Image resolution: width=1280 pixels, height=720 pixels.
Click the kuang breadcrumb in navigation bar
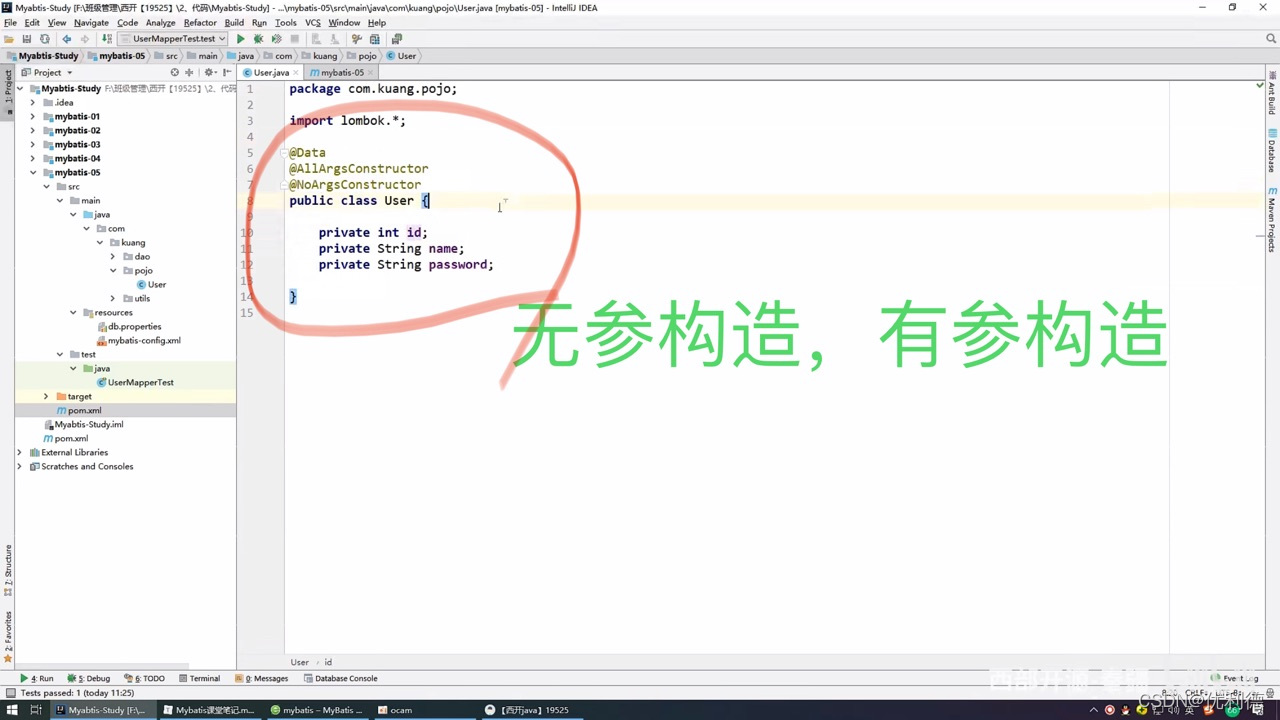(x=318, y=56)
